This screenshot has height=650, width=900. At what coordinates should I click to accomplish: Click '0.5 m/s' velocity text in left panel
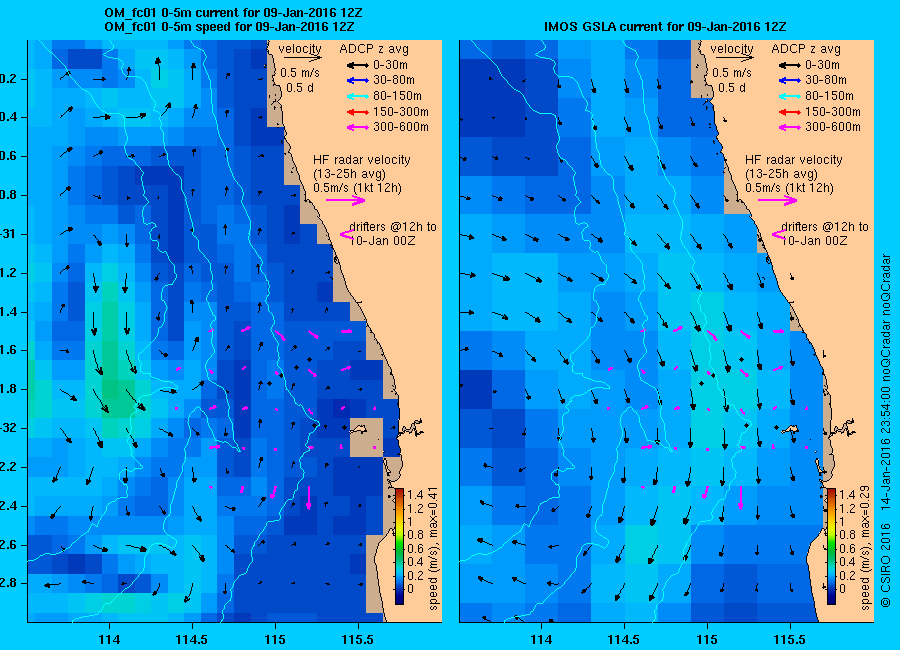pos(300,73)
